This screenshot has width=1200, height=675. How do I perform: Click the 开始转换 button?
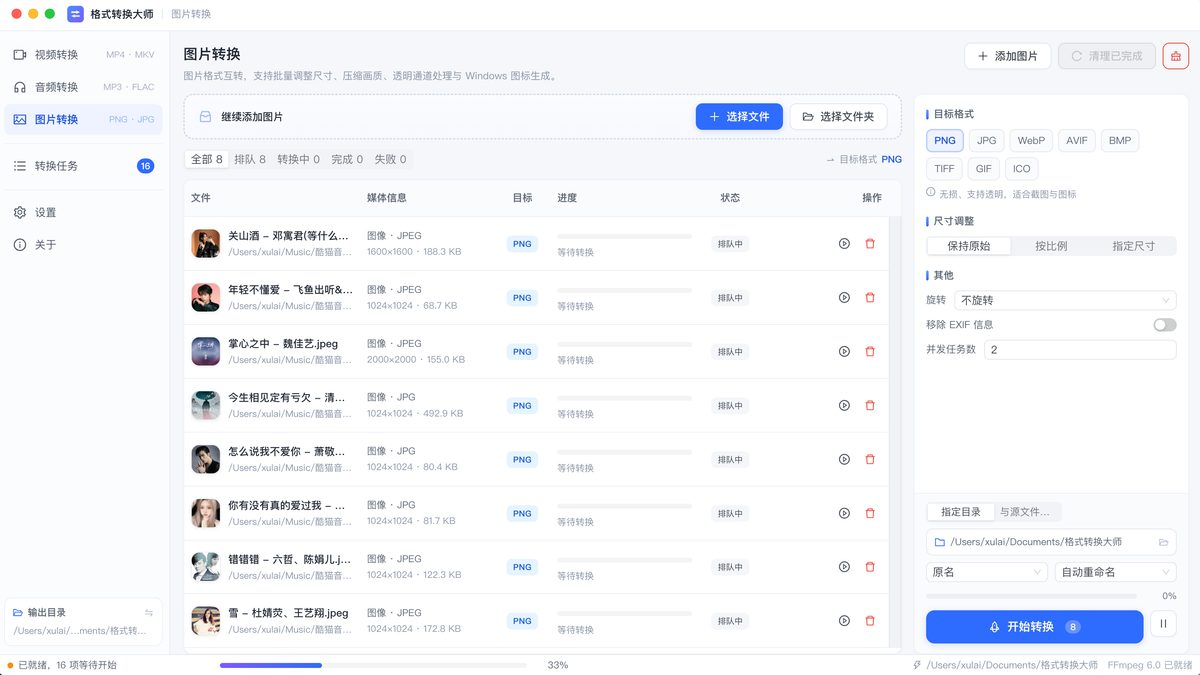(x=1035, y=626)
